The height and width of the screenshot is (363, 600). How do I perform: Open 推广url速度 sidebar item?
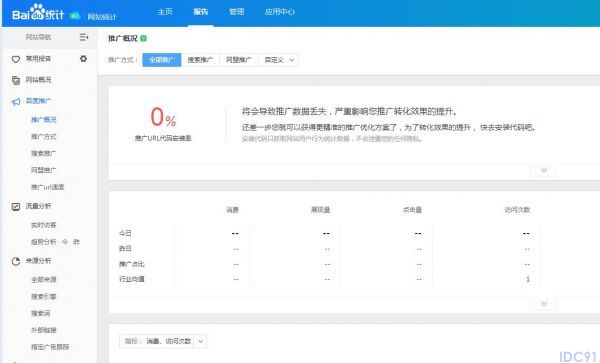pos(48,187)
